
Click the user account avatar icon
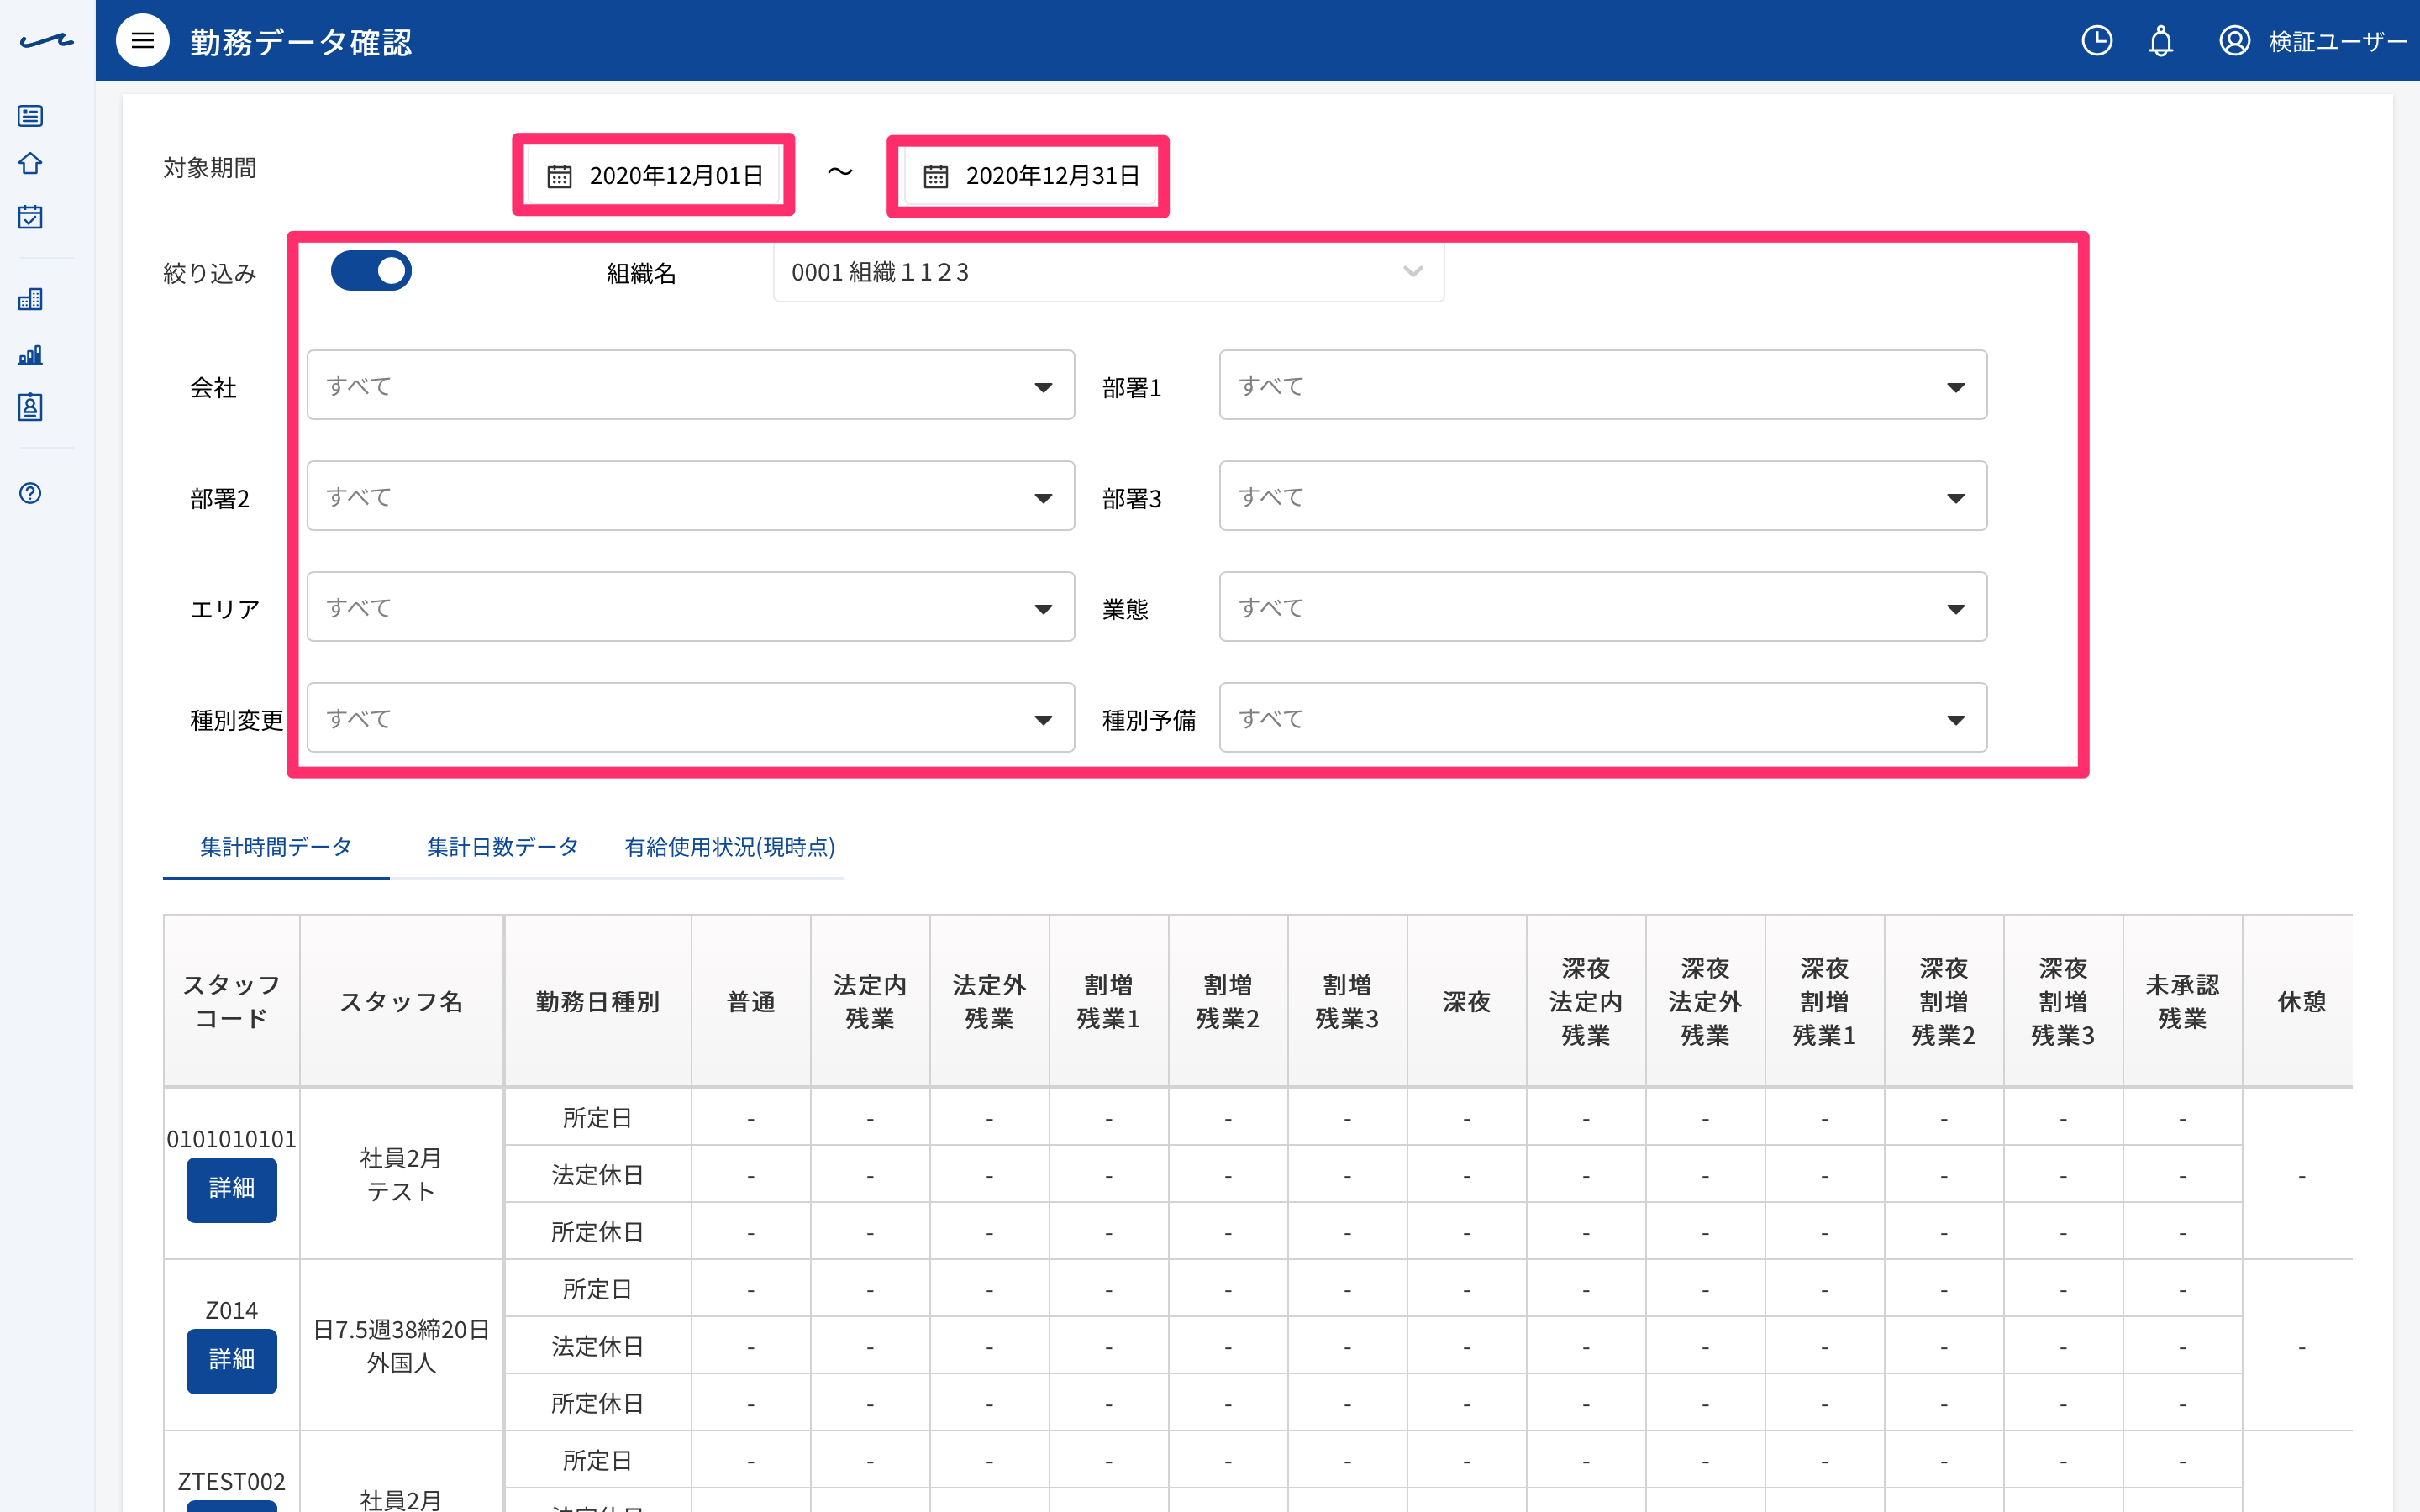tap(2234, 41)
